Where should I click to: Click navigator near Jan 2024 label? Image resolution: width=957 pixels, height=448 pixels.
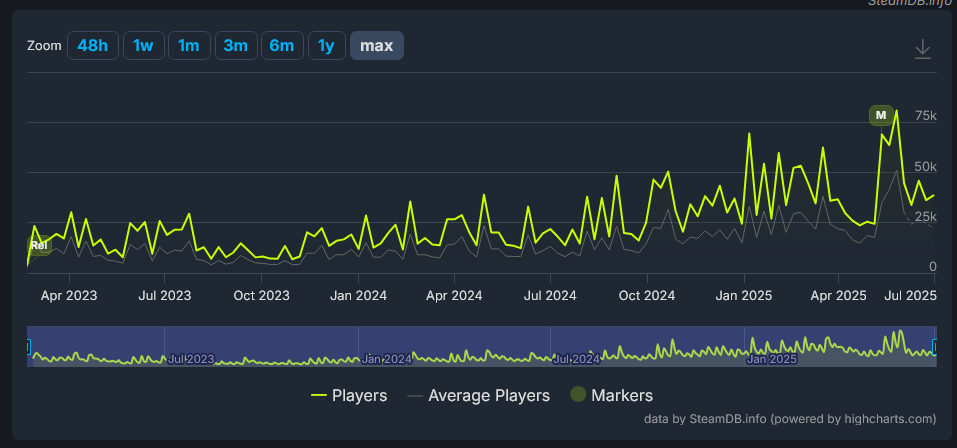point(386,359)
